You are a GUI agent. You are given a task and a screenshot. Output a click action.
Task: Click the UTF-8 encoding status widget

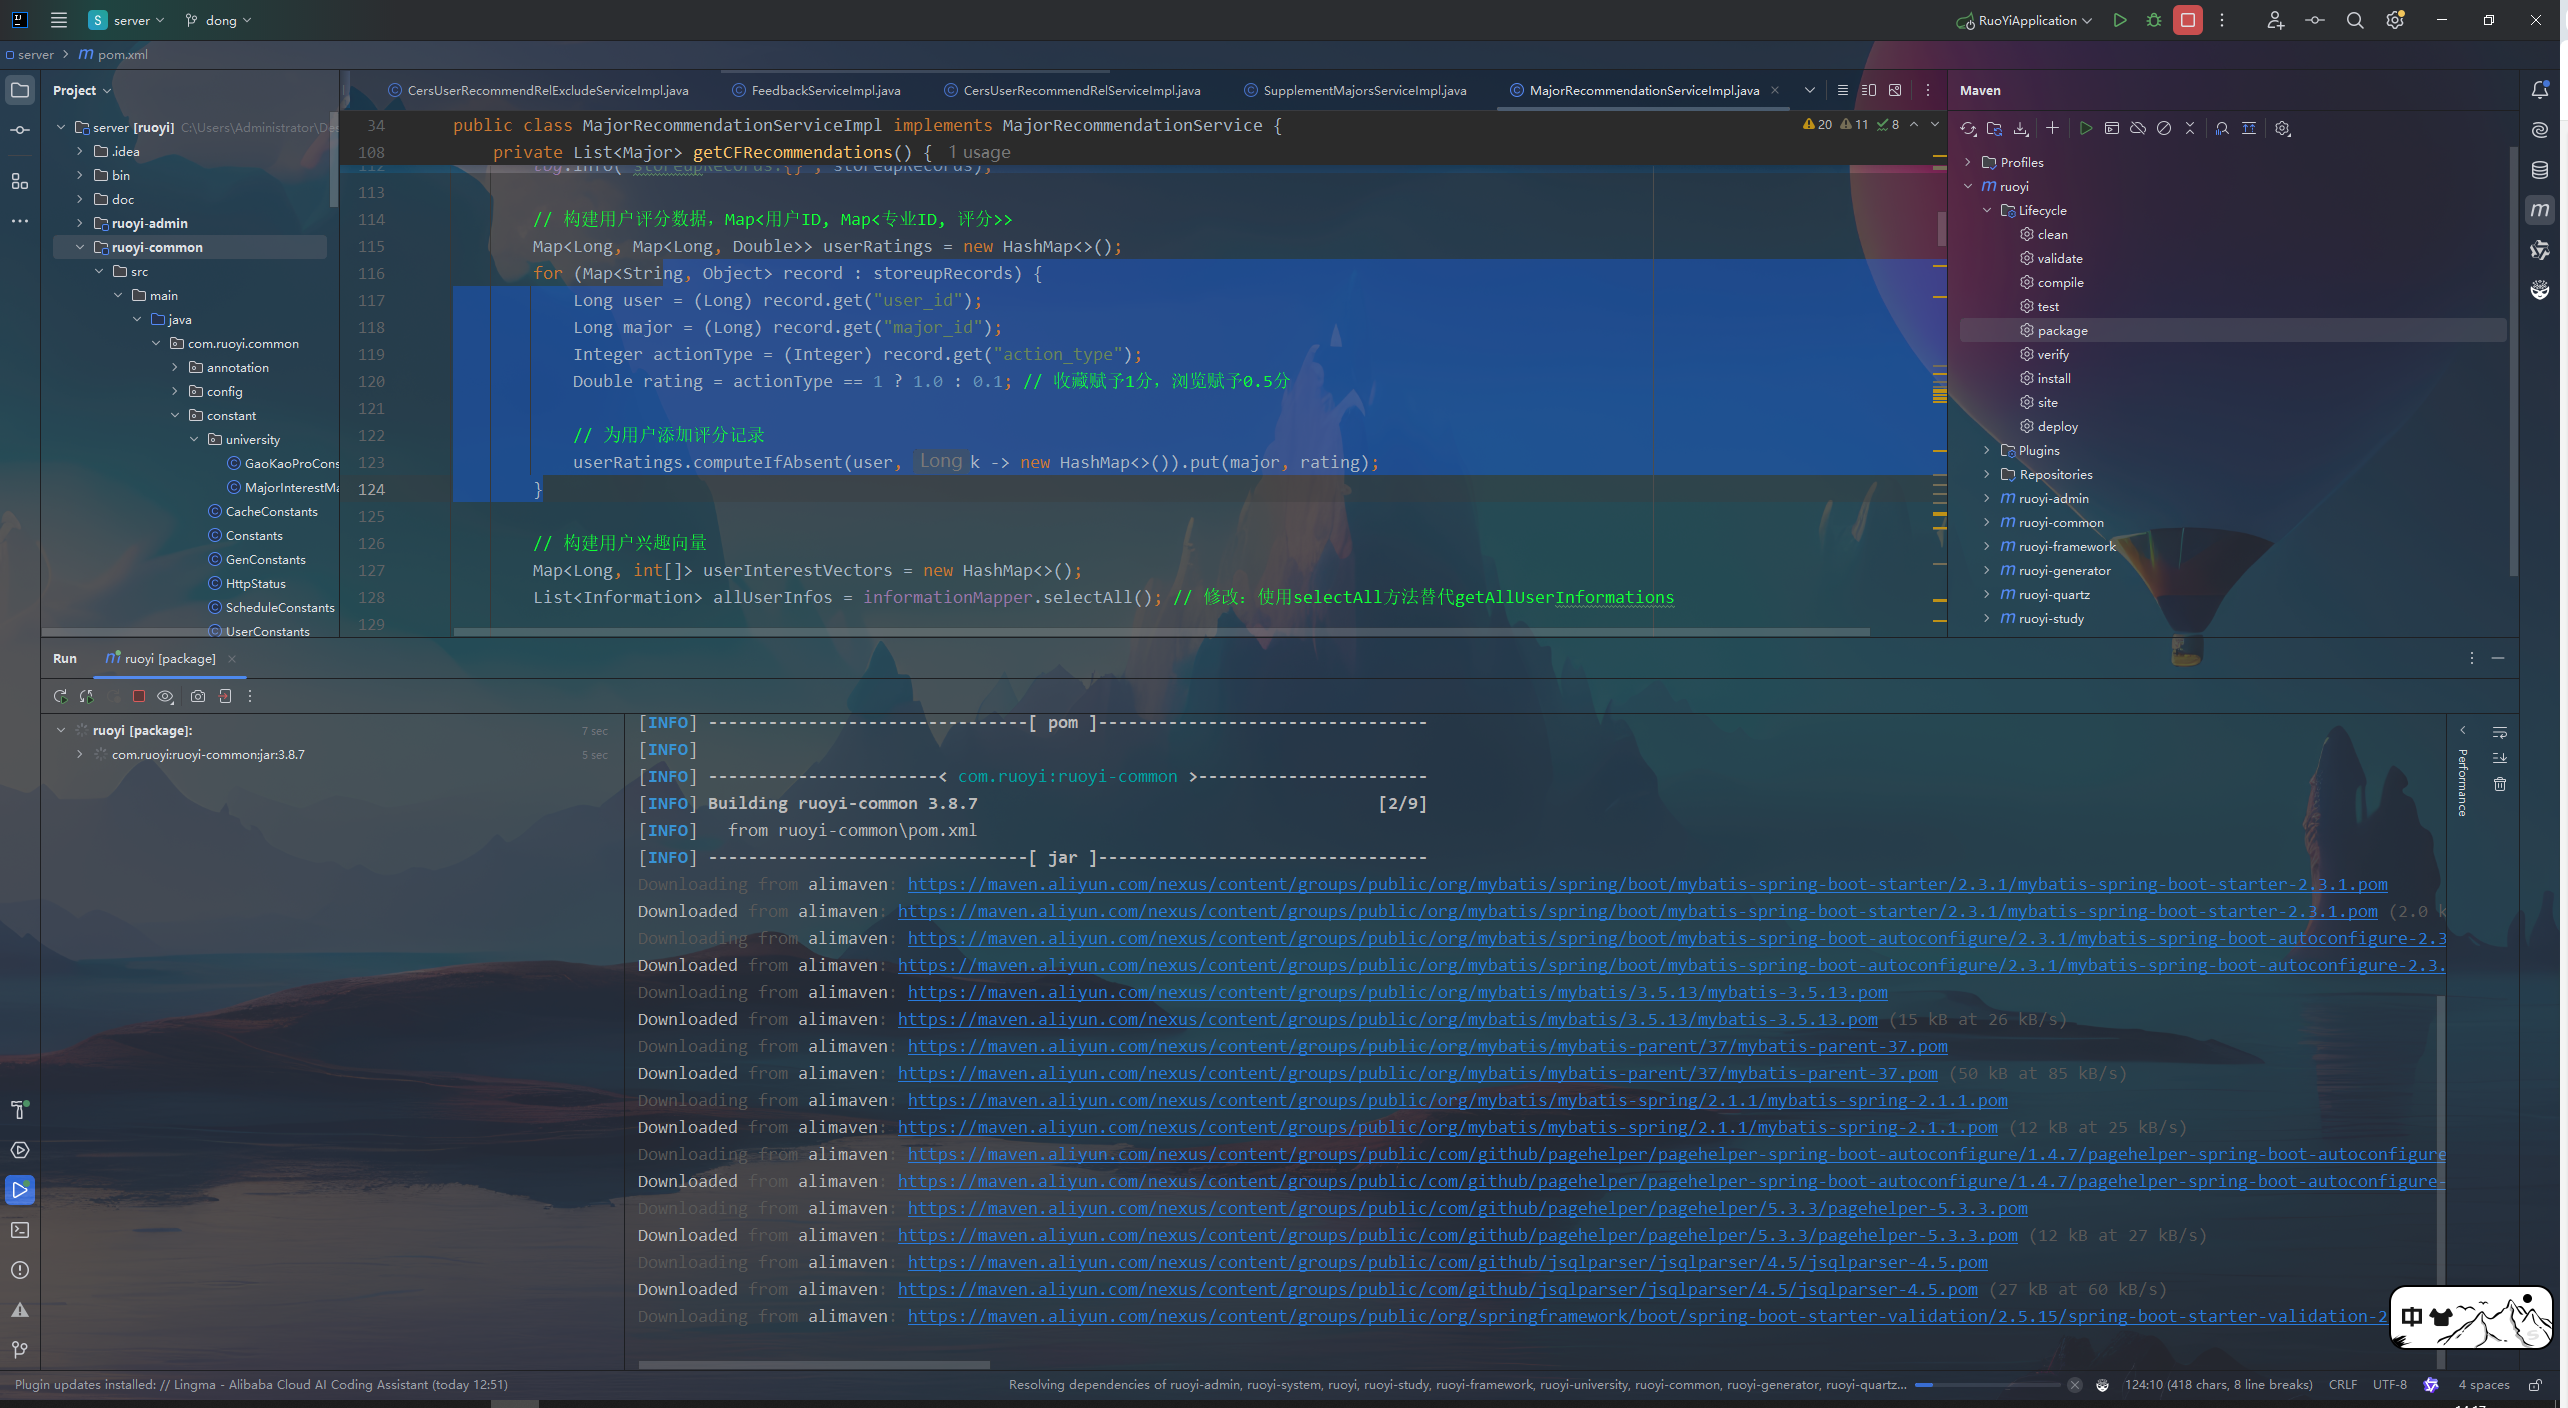coord(2389,1385)
